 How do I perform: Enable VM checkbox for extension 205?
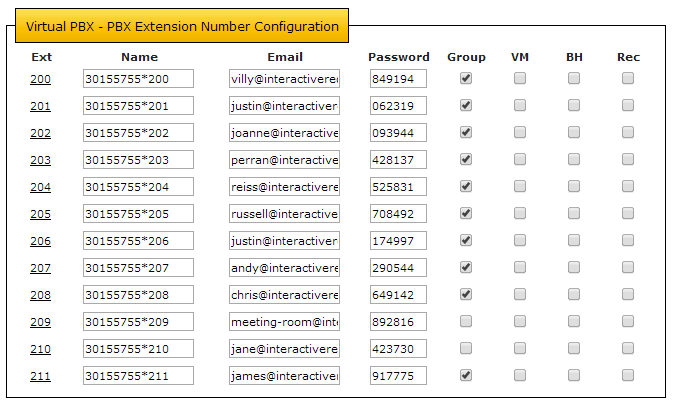pyautogui.click(x=520, y=213)
